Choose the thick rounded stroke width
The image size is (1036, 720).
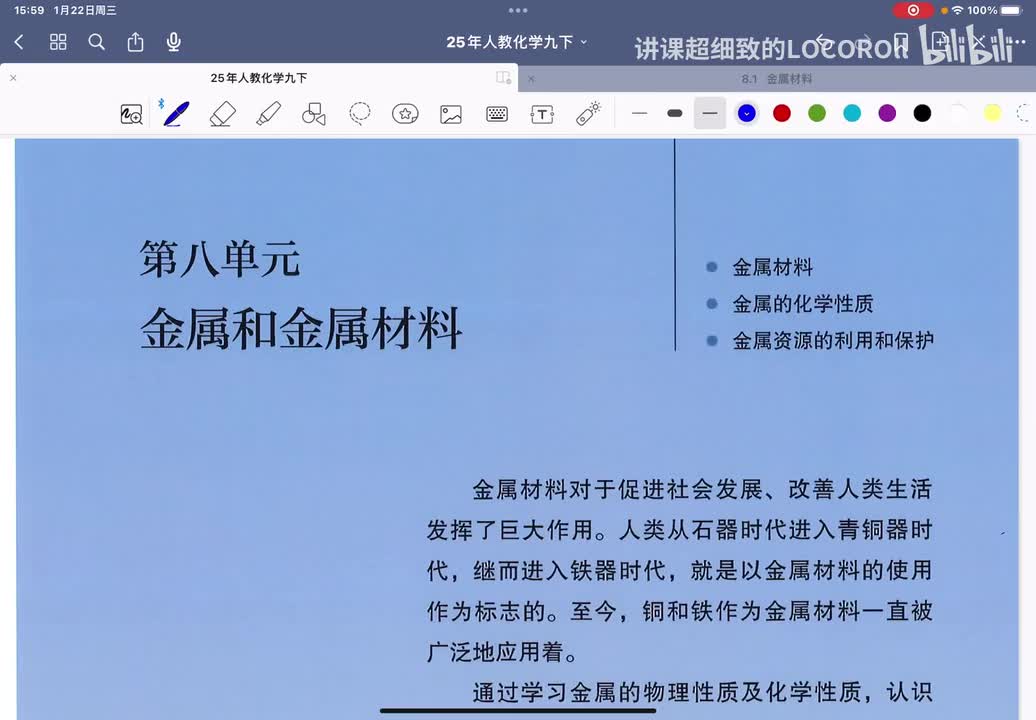click(x=675, y=114)
